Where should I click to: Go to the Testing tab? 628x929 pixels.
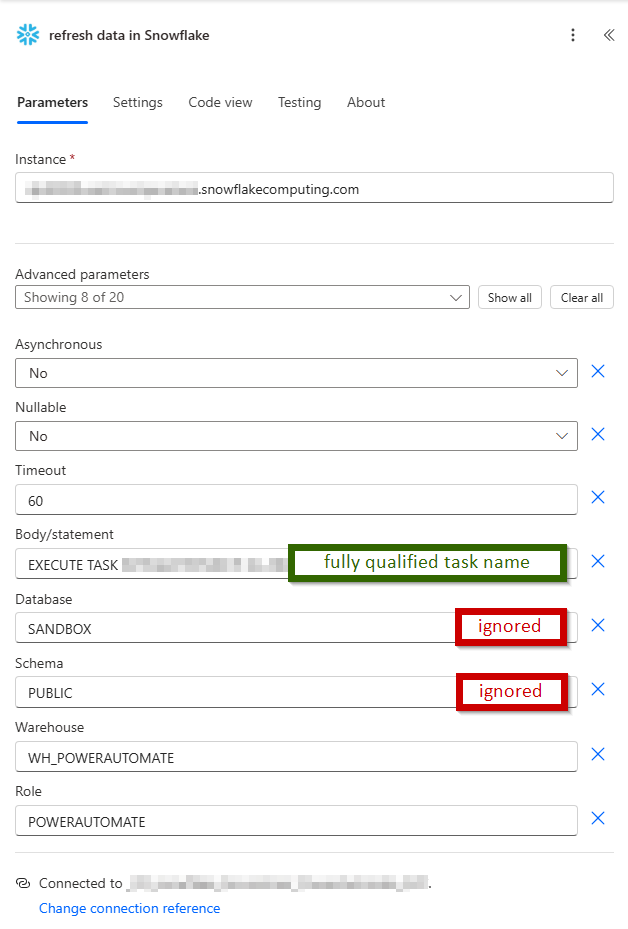coord(299,102)
